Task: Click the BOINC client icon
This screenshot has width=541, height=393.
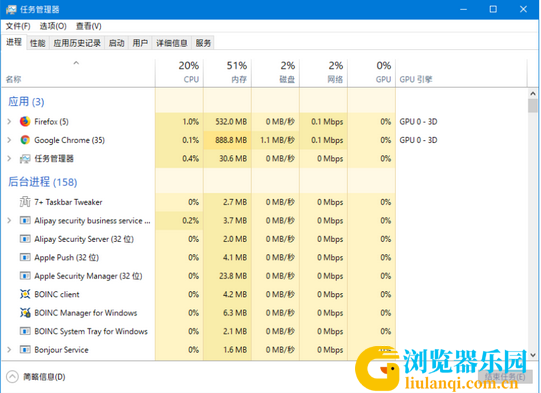Action: [x=25, y=294]
